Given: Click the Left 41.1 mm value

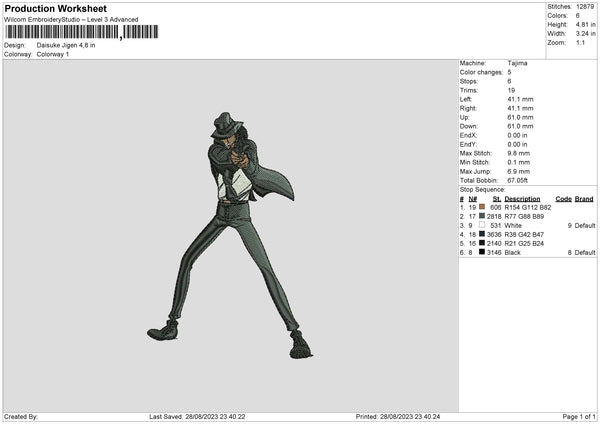Looking at the screenshot, I should click(x=520, y=99).
